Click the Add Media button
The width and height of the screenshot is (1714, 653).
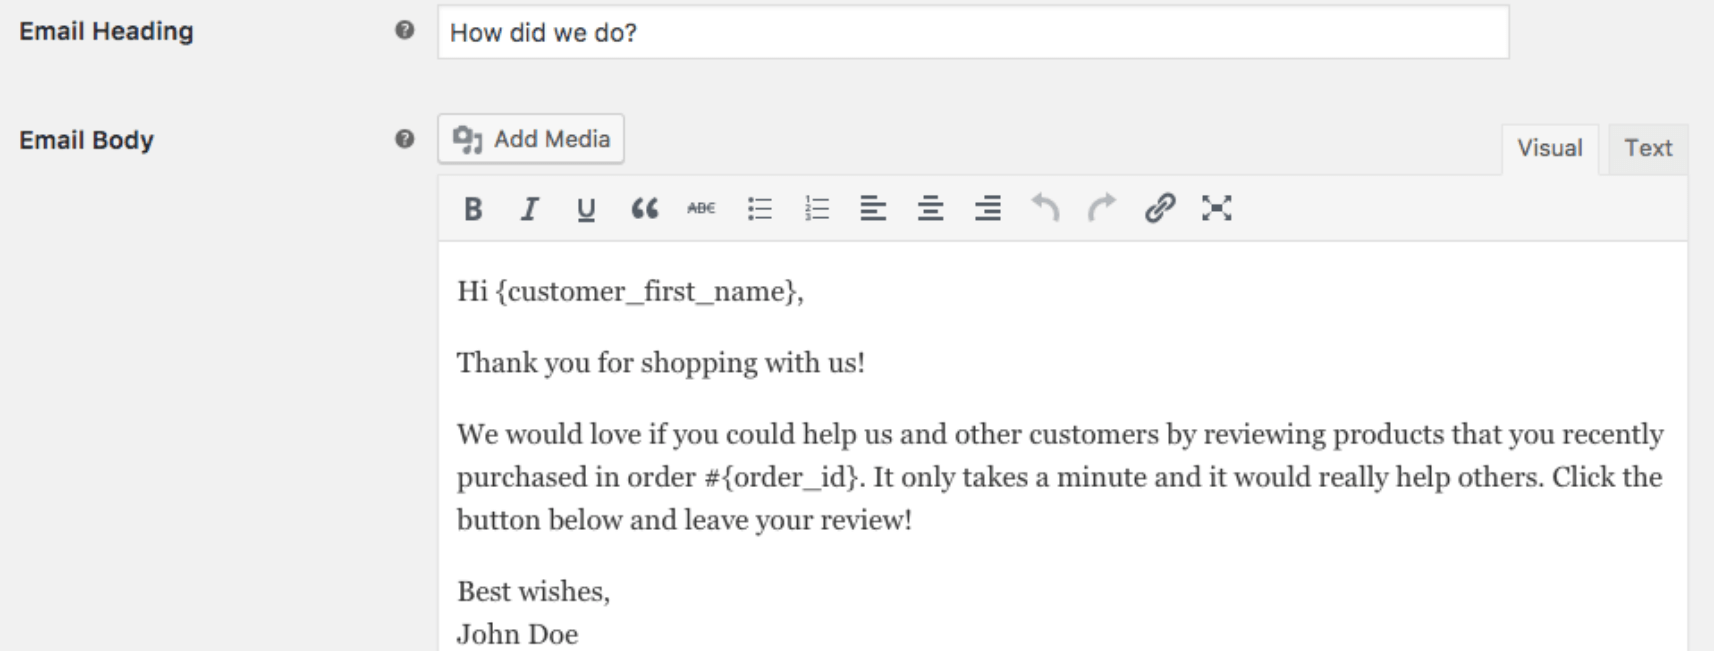531,139
